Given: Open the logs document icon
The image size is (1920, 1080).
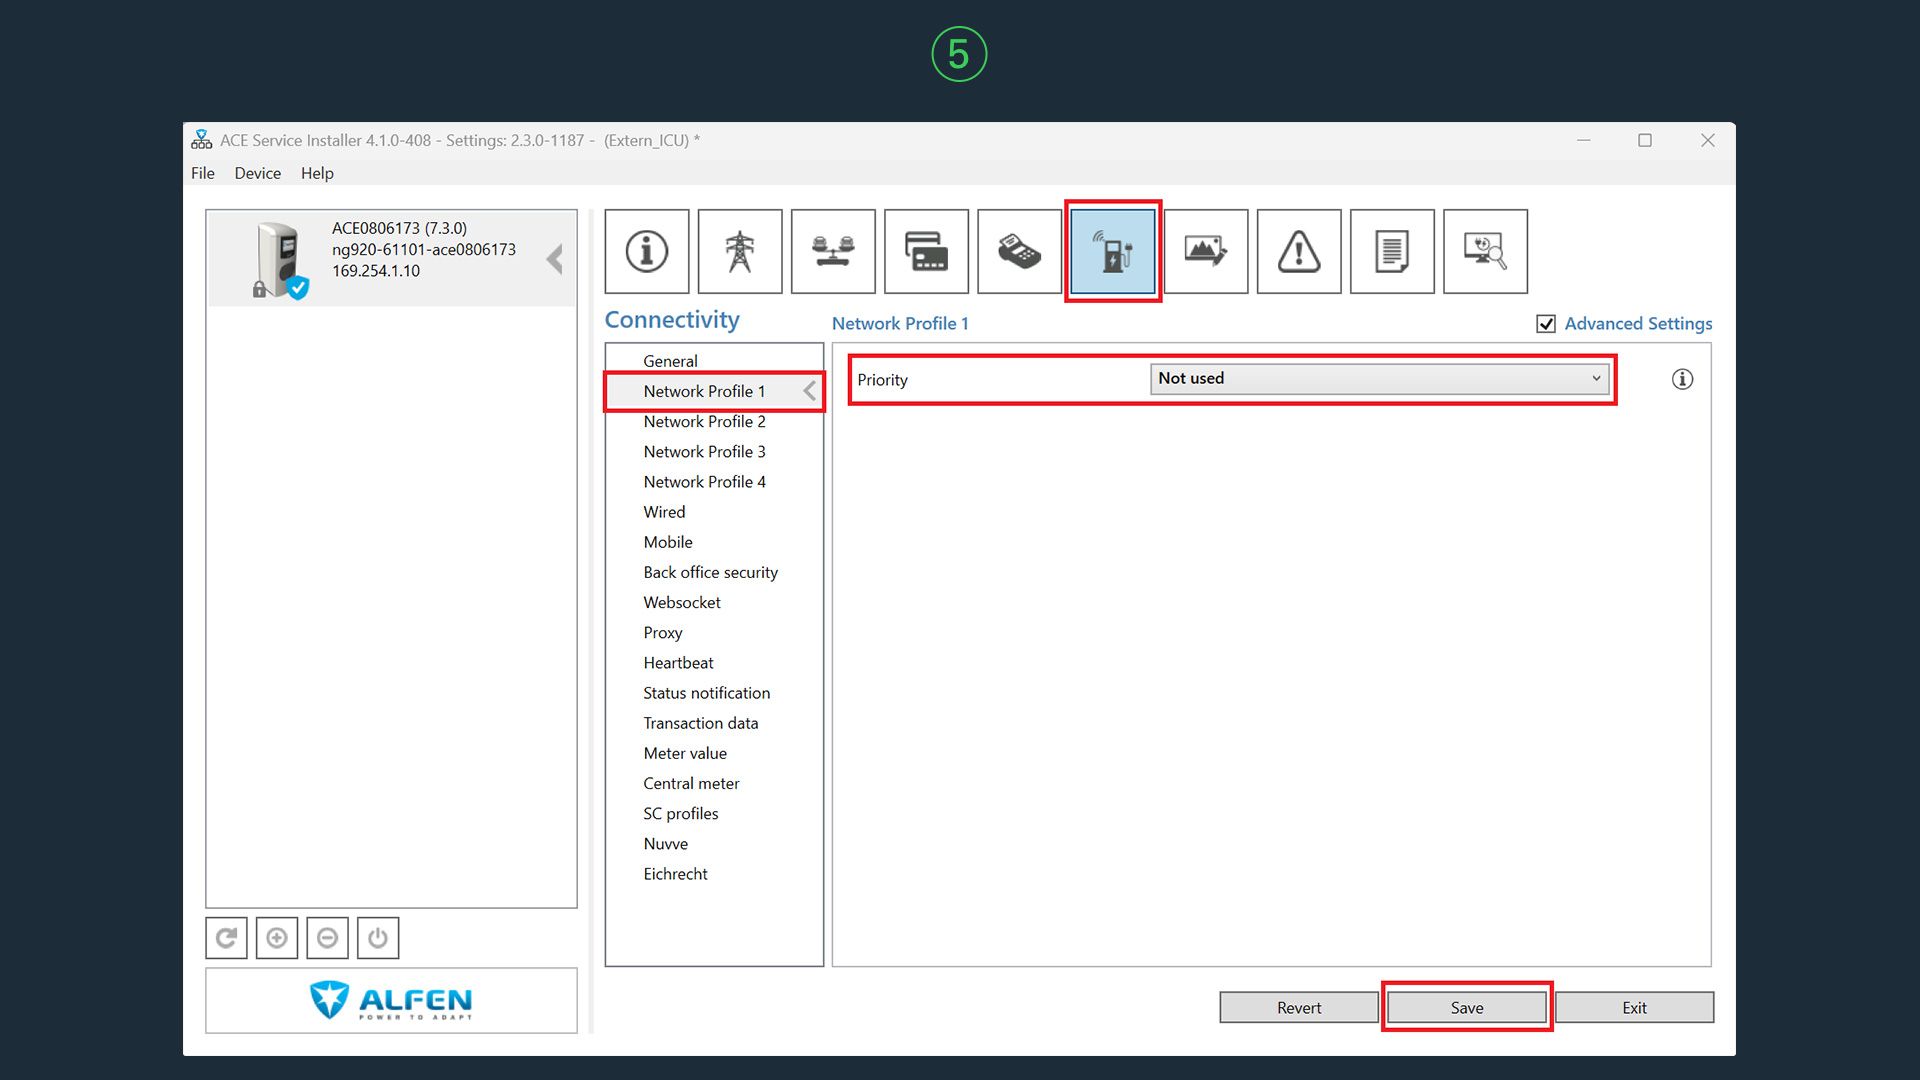Looking at the screenshot, I should click(1392, 251).
